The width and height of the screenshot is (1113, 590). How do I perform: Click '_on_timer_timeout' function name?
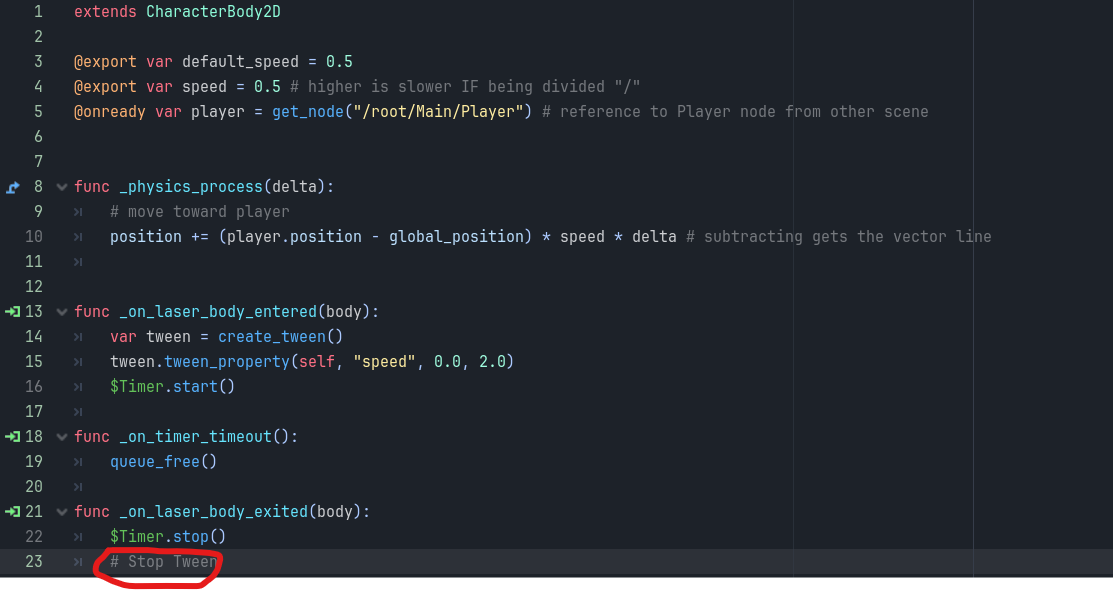(195, 437)
